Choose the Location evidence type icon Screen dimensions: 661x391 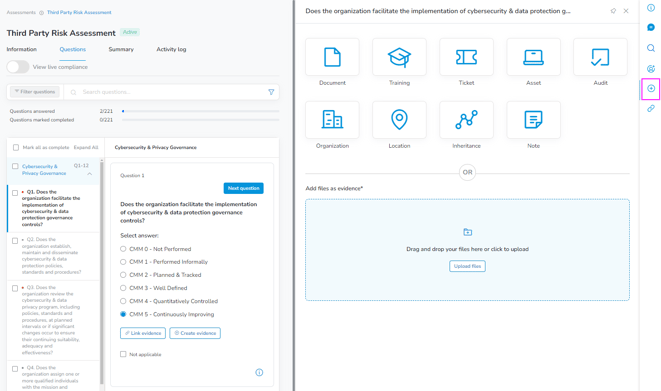[x=399, y=120]
